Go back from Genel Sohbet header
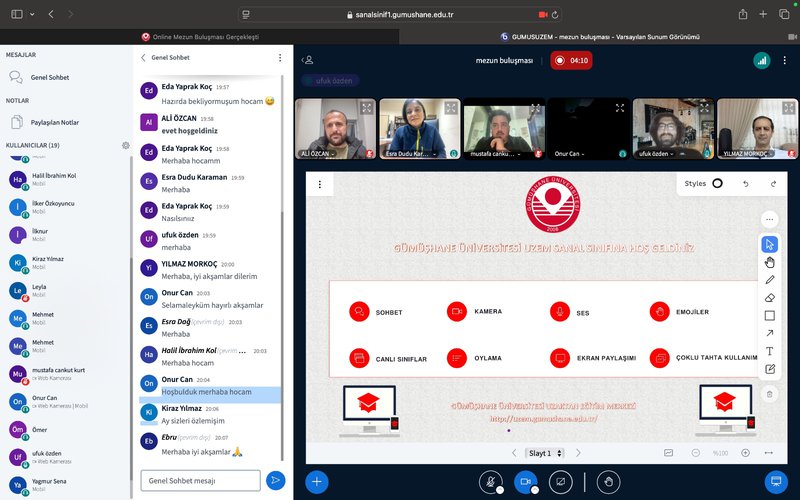The image size is (800, 500). pos(143,58)
